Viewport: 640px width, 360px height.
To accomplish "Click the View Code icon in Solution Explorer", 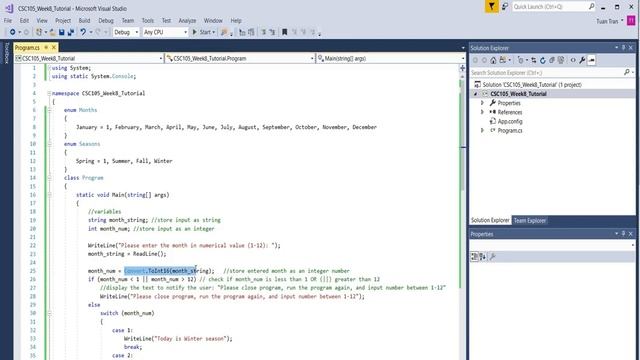I will point(573,60).
